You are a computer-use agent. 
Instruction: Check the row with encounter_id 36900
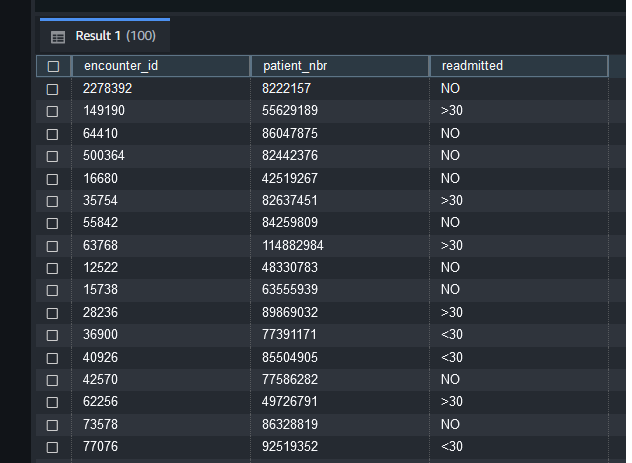pos(52,335)
